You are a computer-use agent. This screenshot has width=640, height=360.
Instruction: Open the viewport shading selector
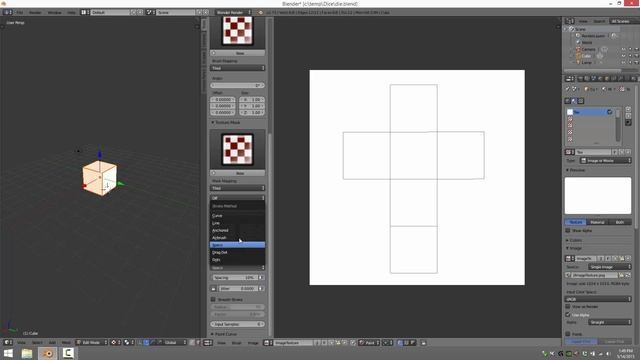pyautogui.click(x=129, y=342)
